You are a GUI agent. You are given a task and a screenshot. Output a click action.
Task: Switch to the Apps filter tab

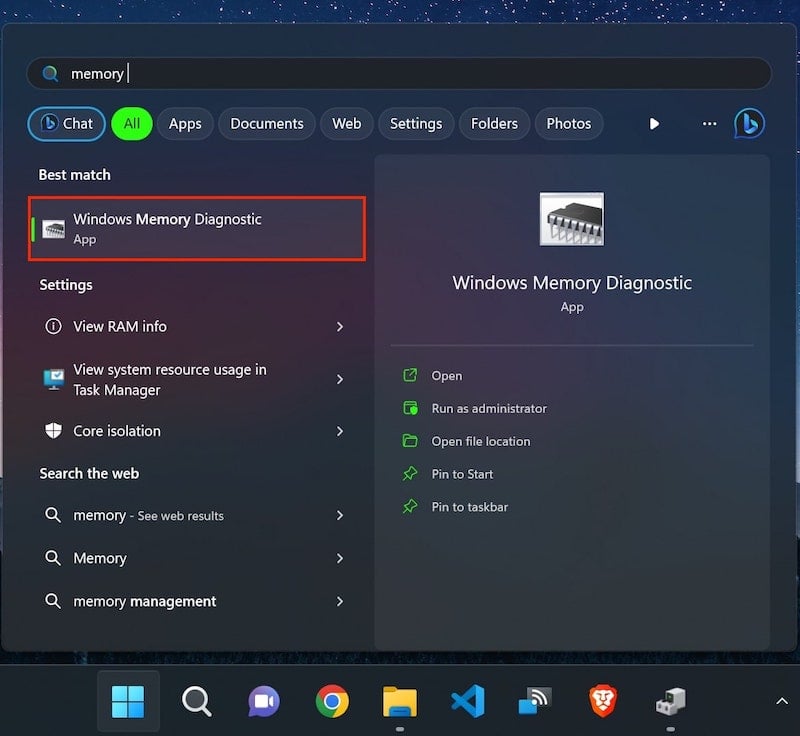coord(185,124)
